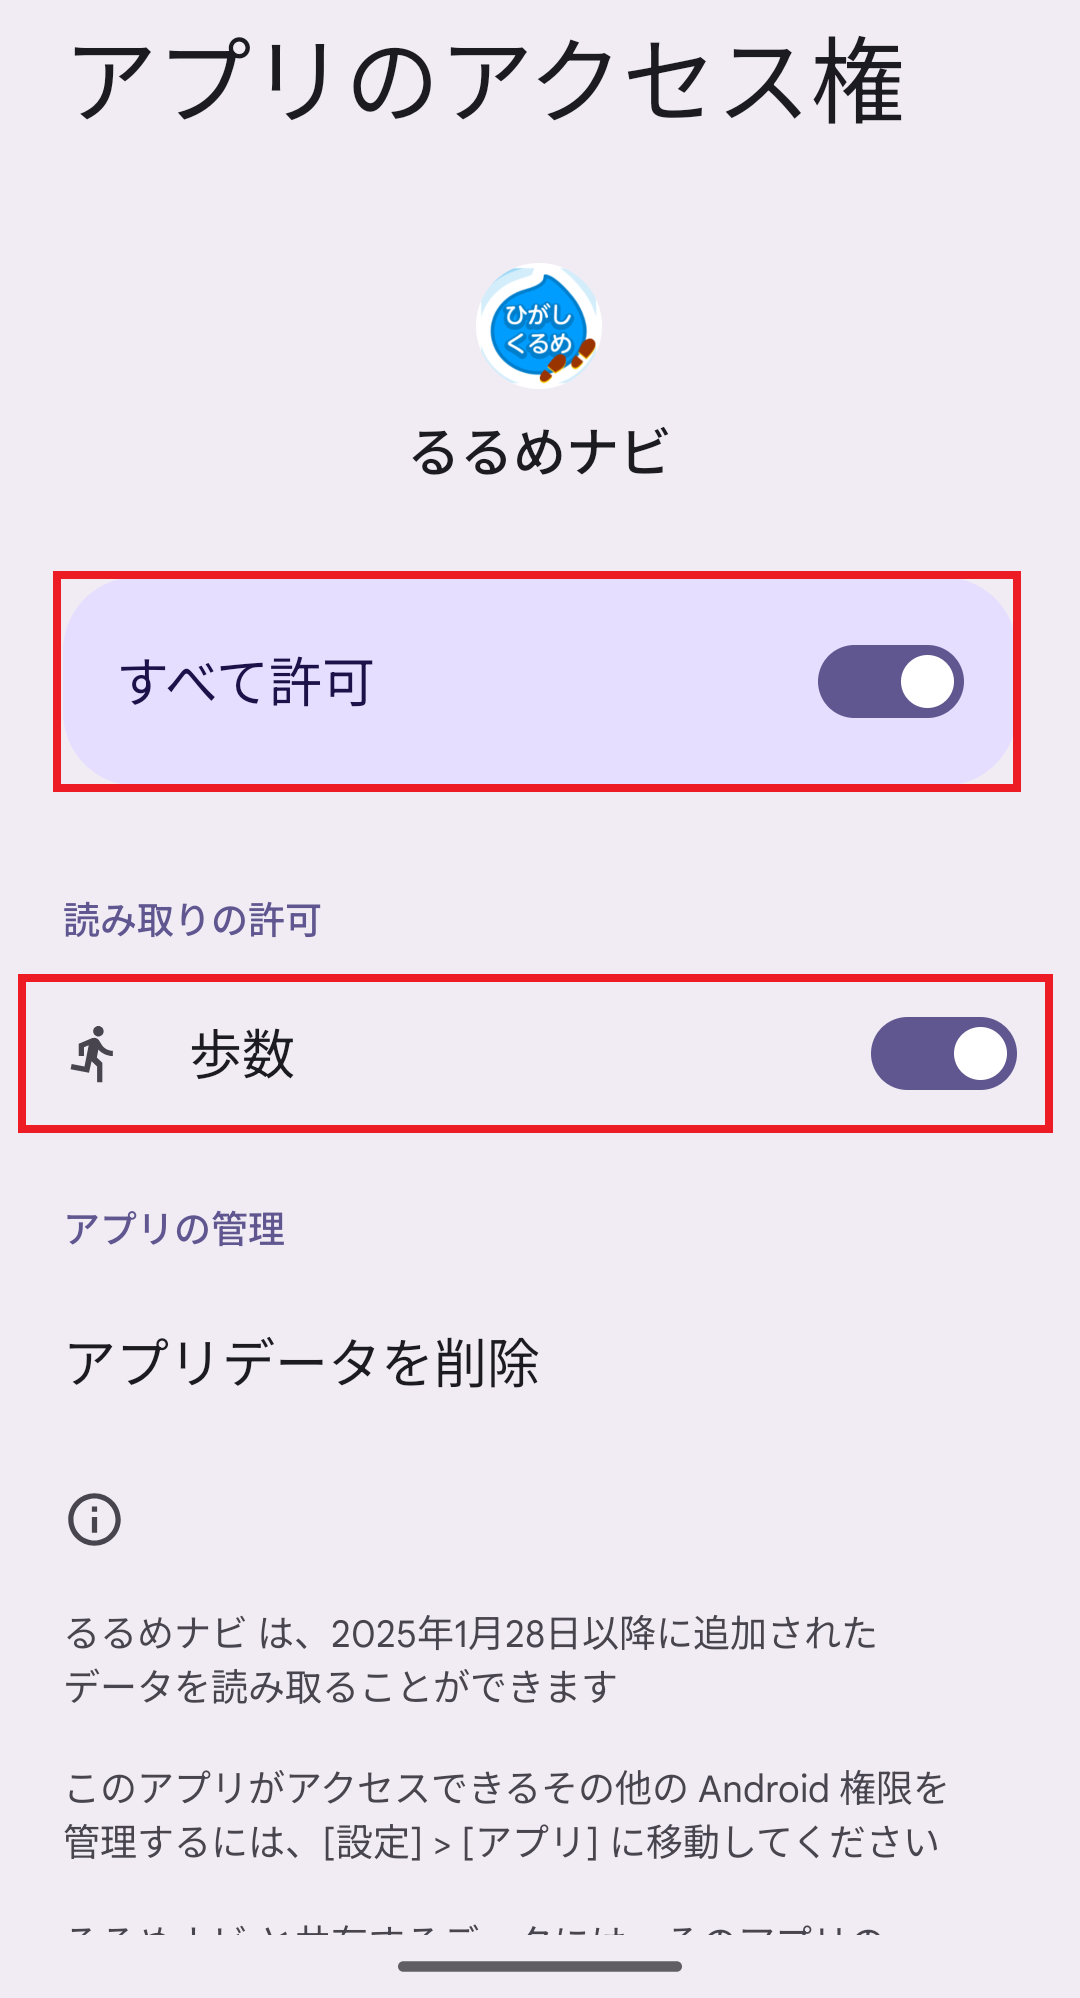Tap the [設定] > [アプリ] text

(460, 1842)
